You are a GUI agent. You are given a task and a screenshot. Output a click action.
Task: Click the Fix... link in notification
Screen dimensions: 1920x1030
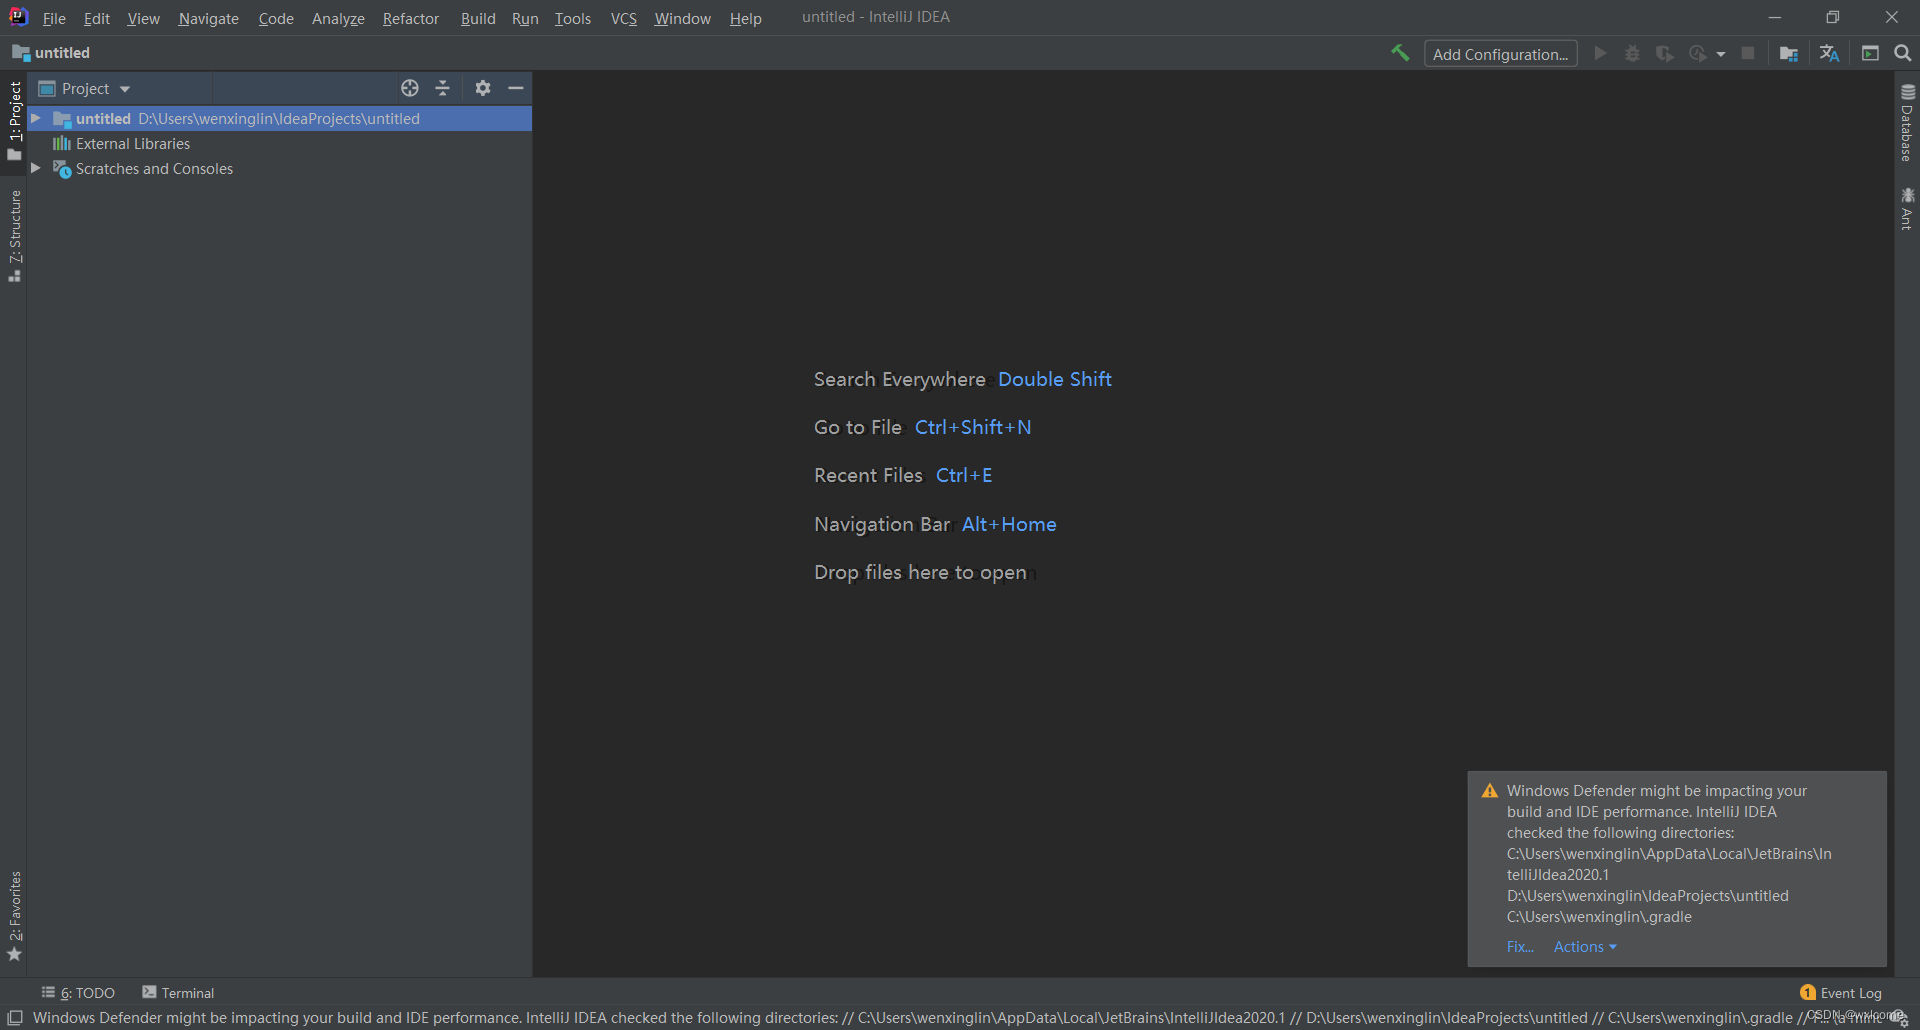[1520, 946]
